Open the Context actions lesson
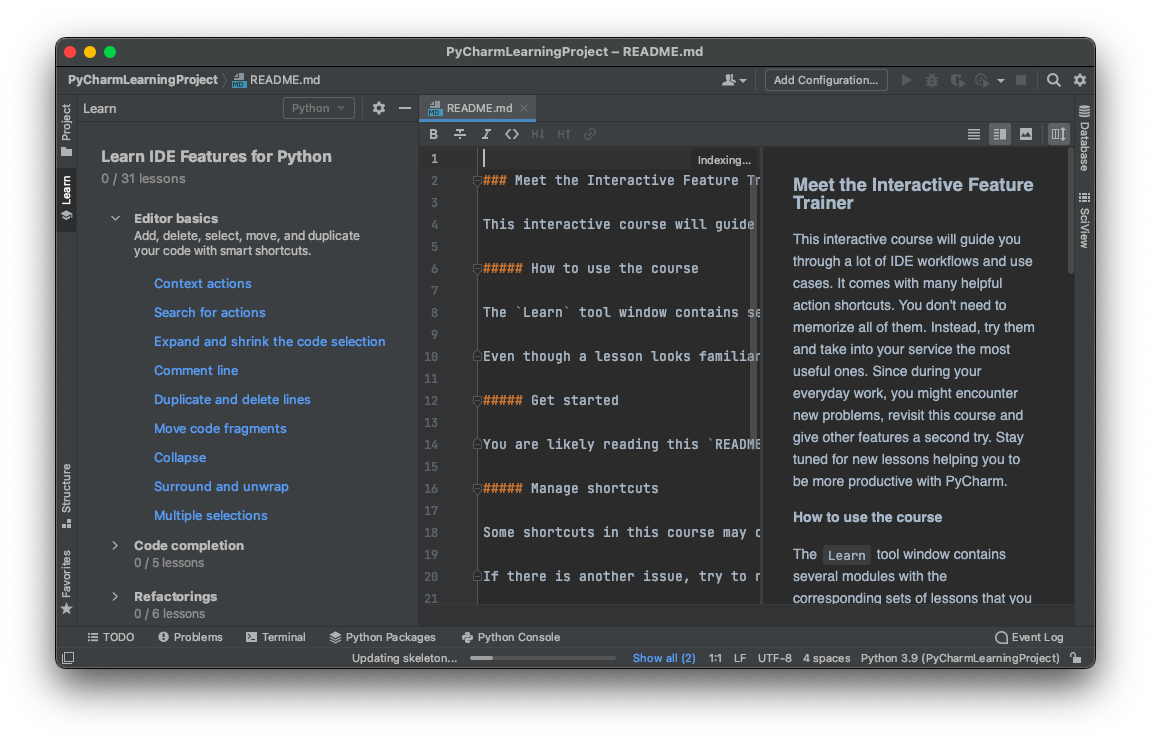Image resolution: width=1151 pixels, height=742 pixels. pyautogui.click(x=203, y=283)
